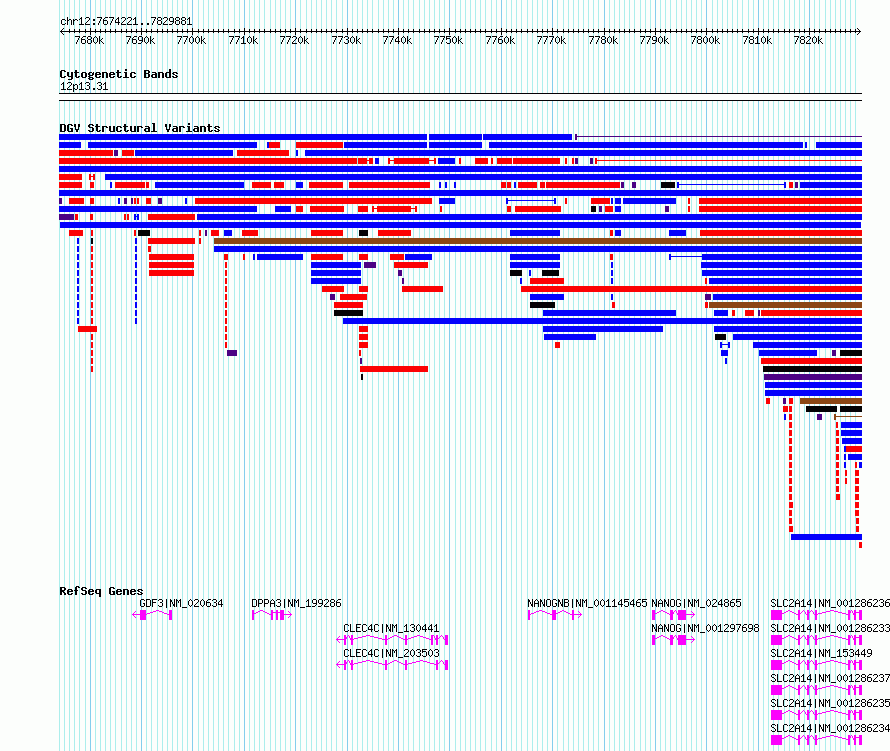Screen dimensions: 890x751
Task: Click the chr12:7674221..7829881 region label
Action: click(126, 22)
